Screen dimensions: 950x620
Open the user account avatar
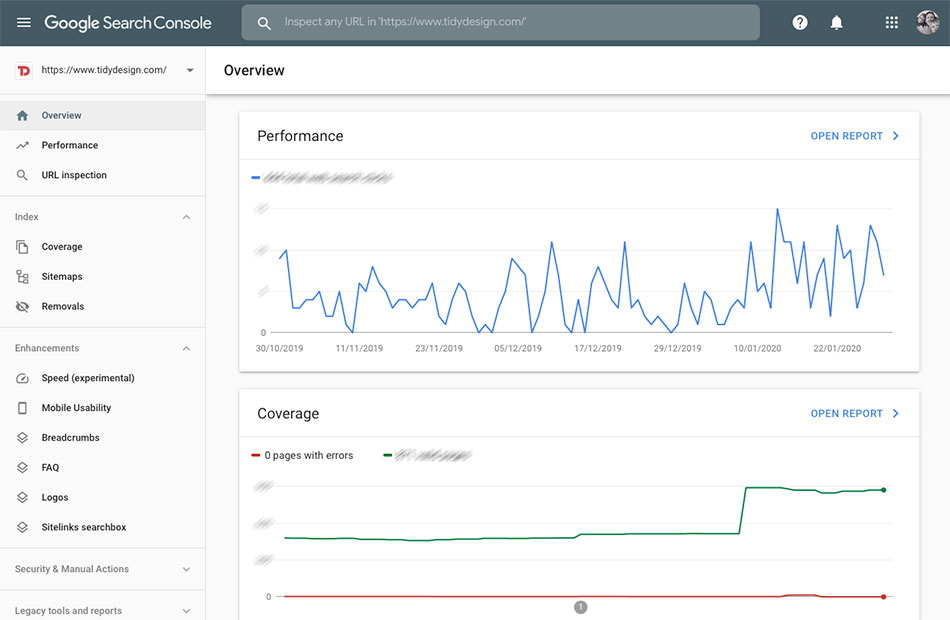(927, 22)
